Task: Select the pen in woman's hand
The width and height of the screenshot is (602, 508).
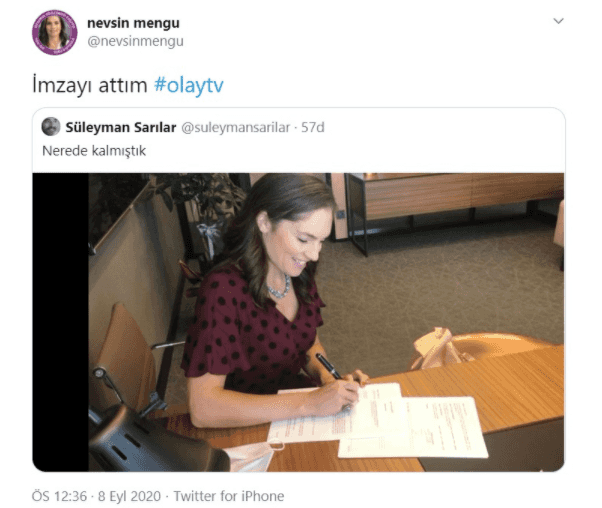Action: click(x=328, y=367)
